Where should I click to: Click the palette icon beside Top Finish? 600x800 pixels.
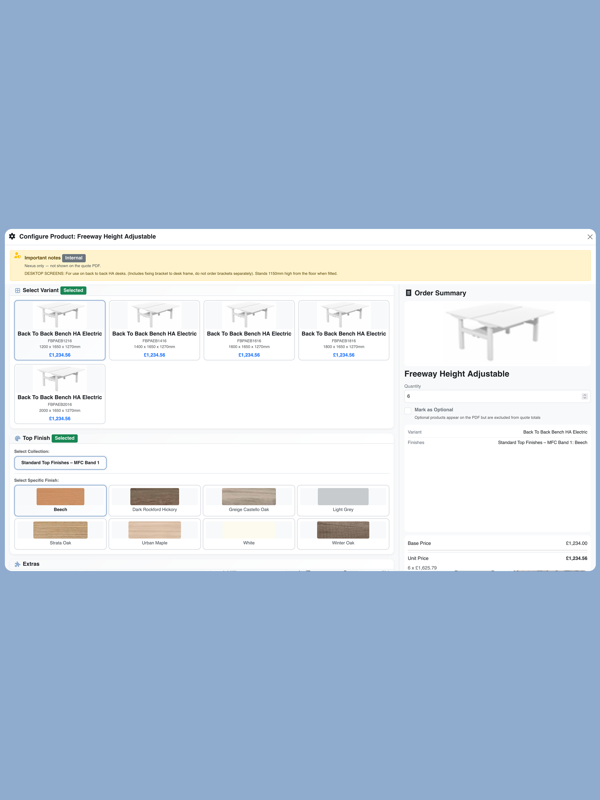coord(17,438)
